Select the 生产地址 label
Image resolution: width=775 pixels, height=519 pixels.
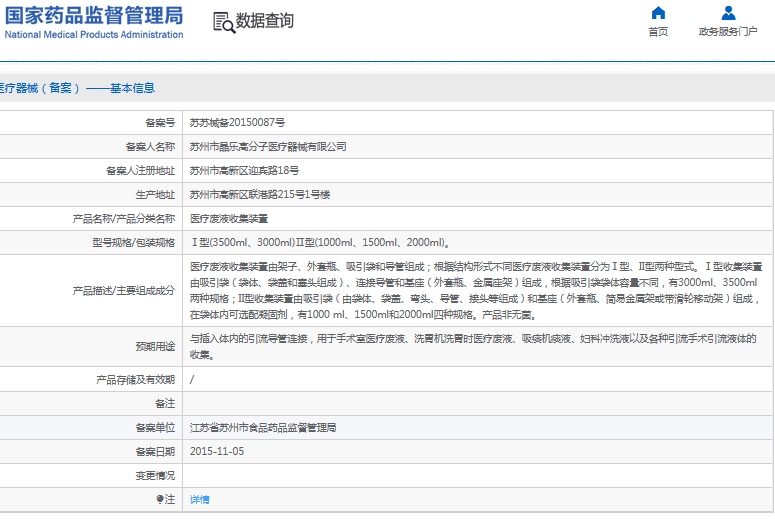tap(155, 195)
